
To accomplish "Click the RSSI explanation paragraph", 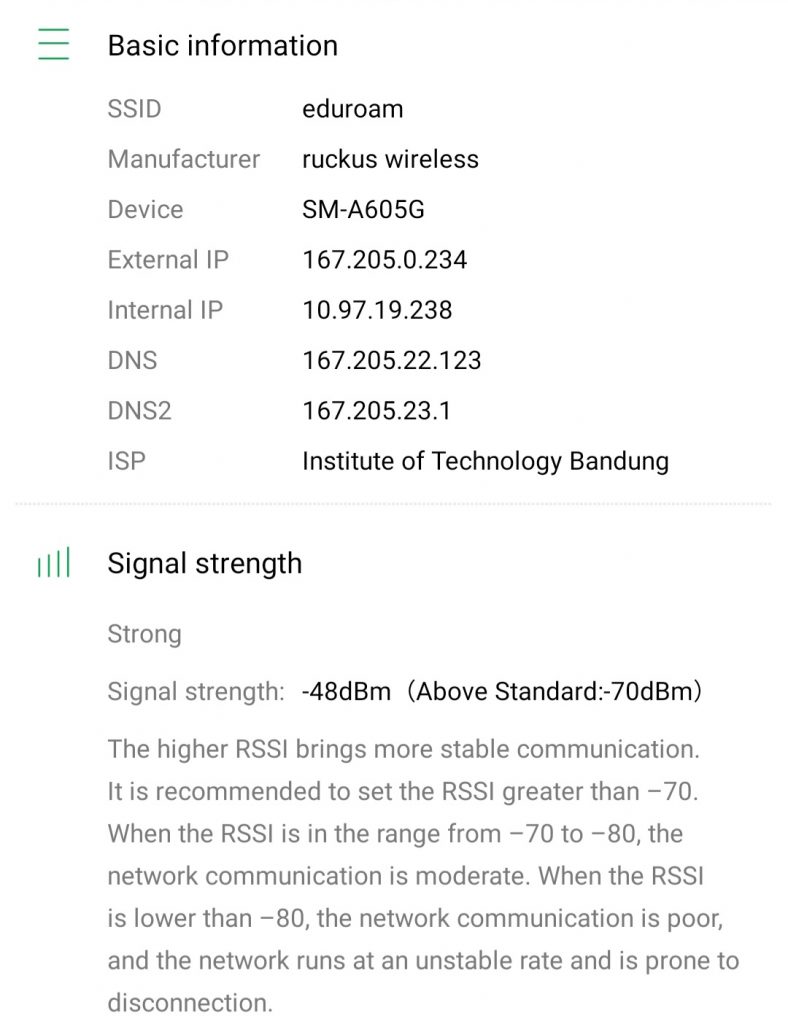I will [x=420, y=875].
